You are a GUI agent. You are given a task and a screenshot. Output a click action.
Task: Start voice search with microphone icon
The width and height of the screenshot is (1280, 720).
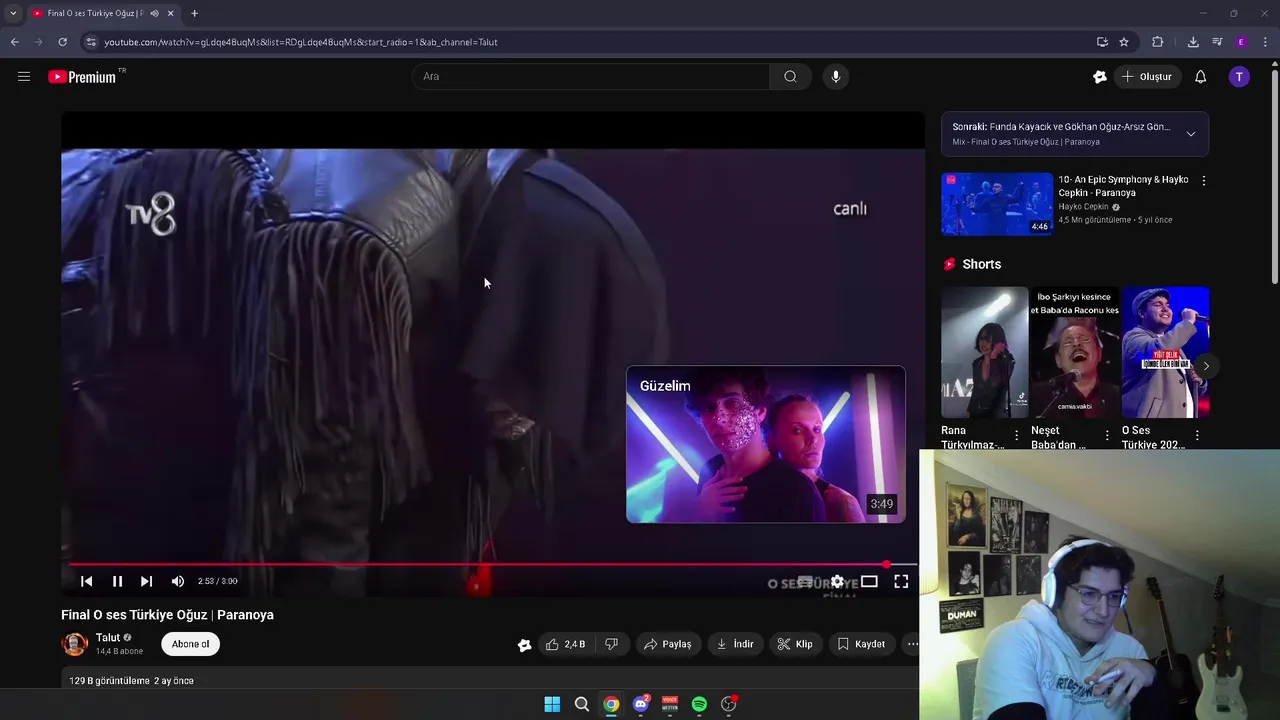tap(836, 76)
